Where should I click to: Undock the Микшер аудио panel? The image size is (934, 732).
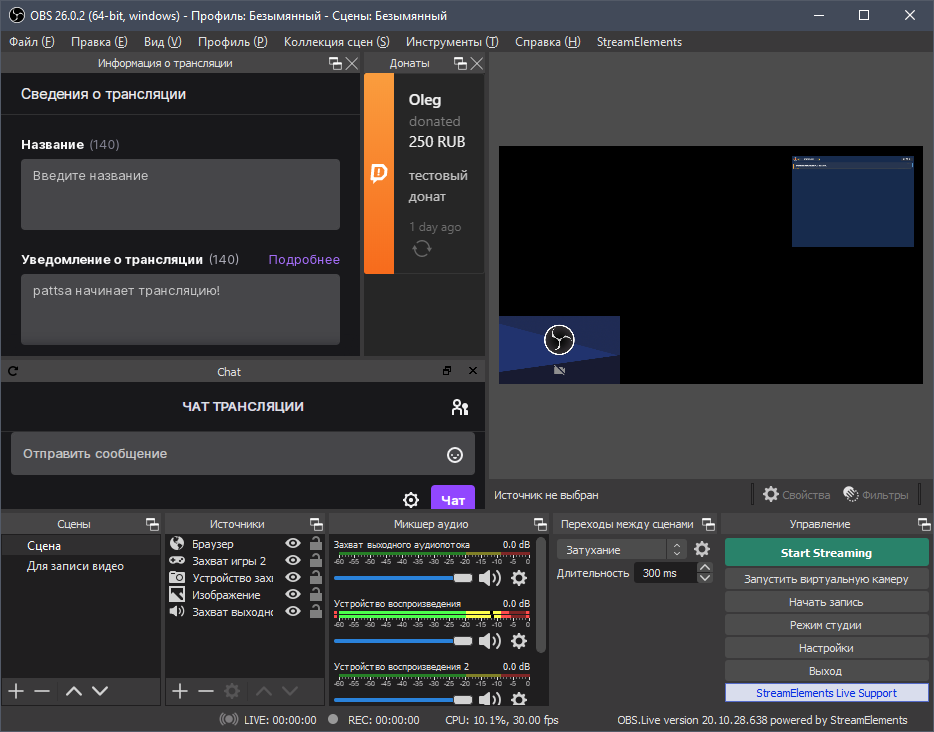(x=540, y=524)
